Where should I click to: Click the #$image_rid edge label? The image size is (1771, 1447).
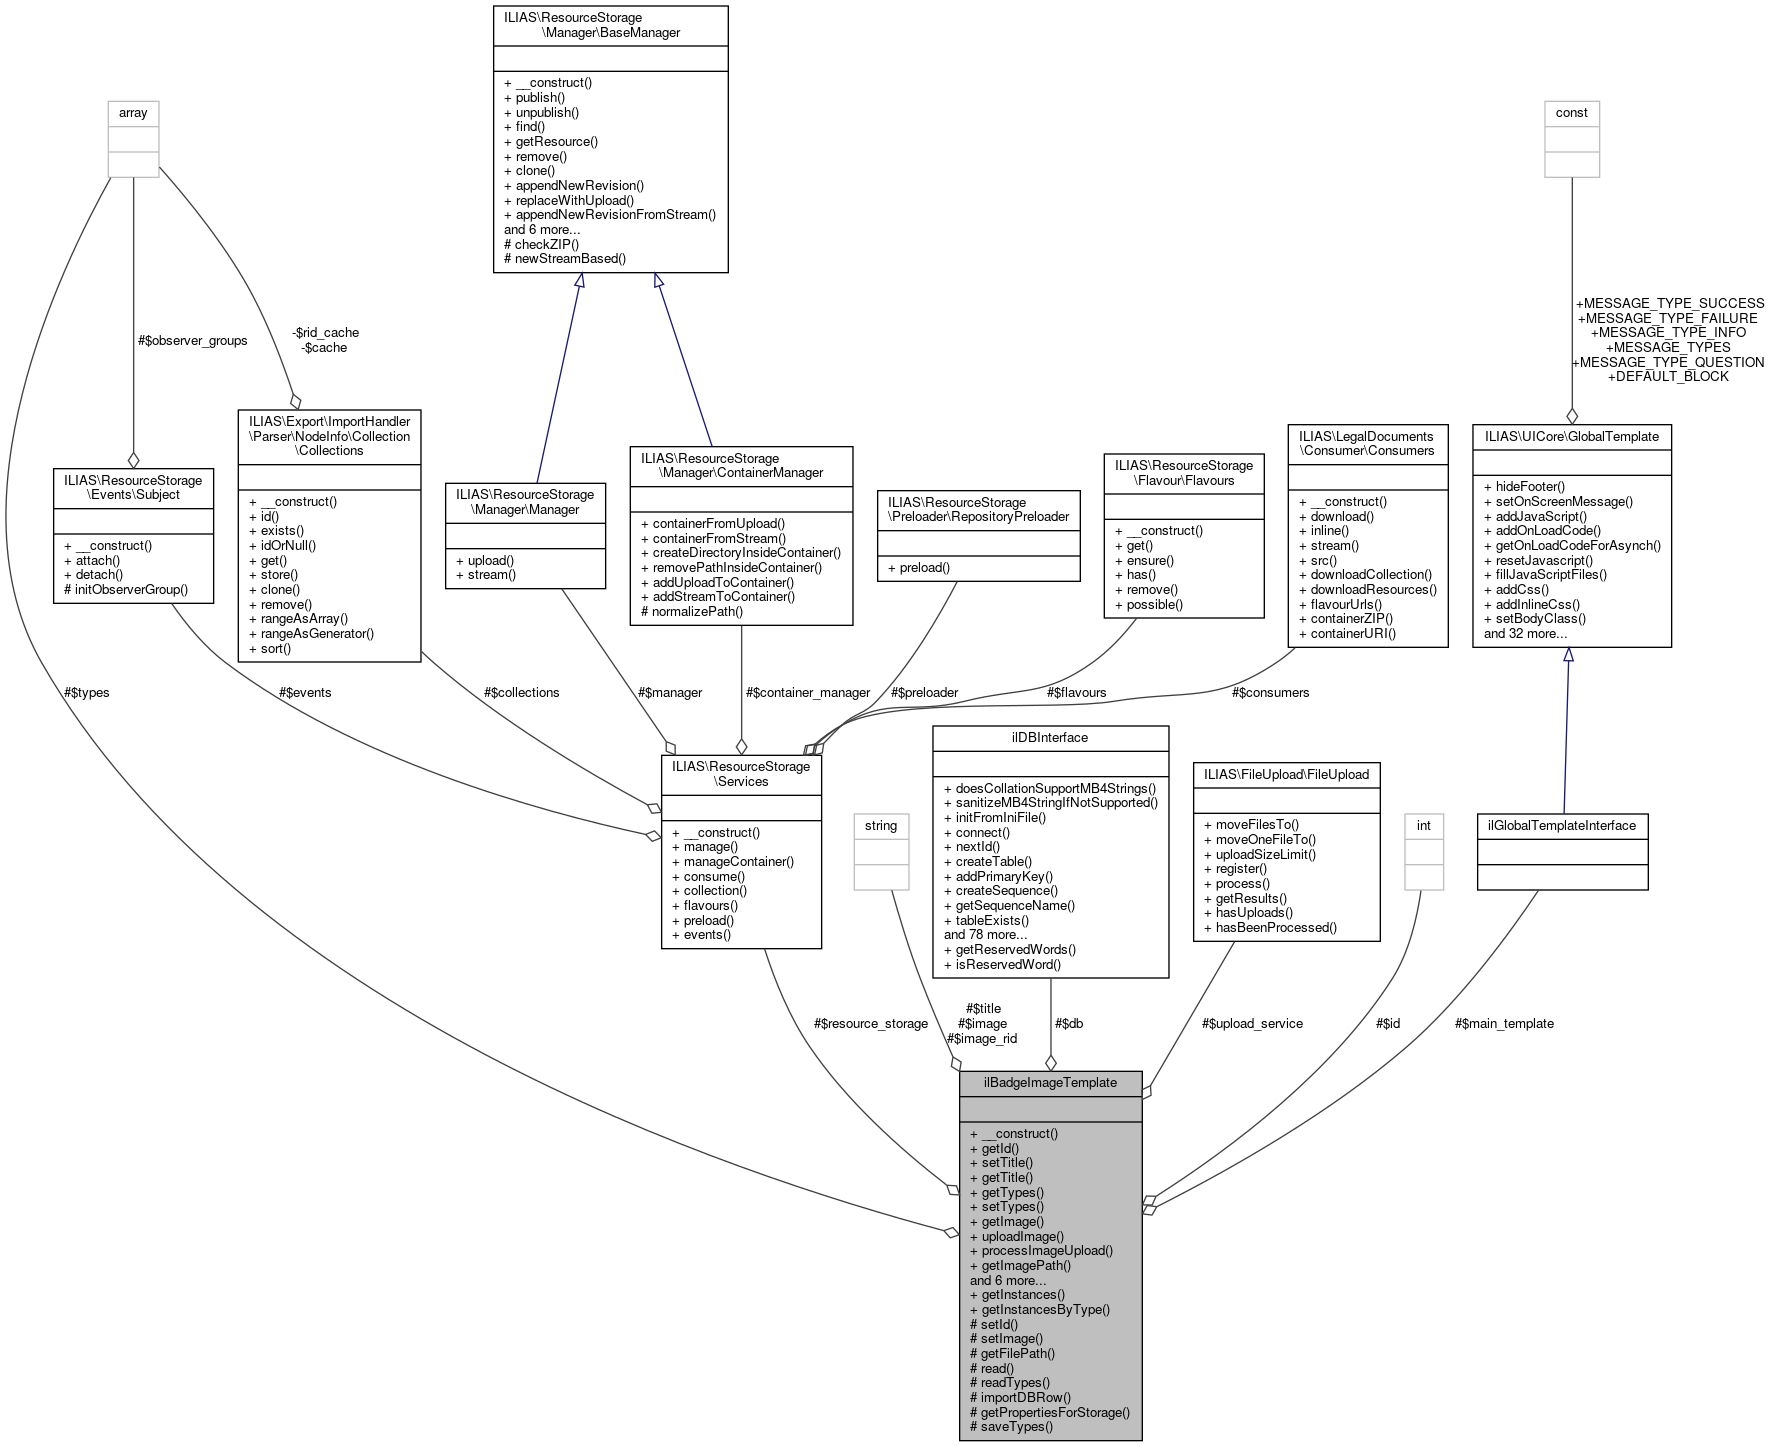click(982, 1038)
